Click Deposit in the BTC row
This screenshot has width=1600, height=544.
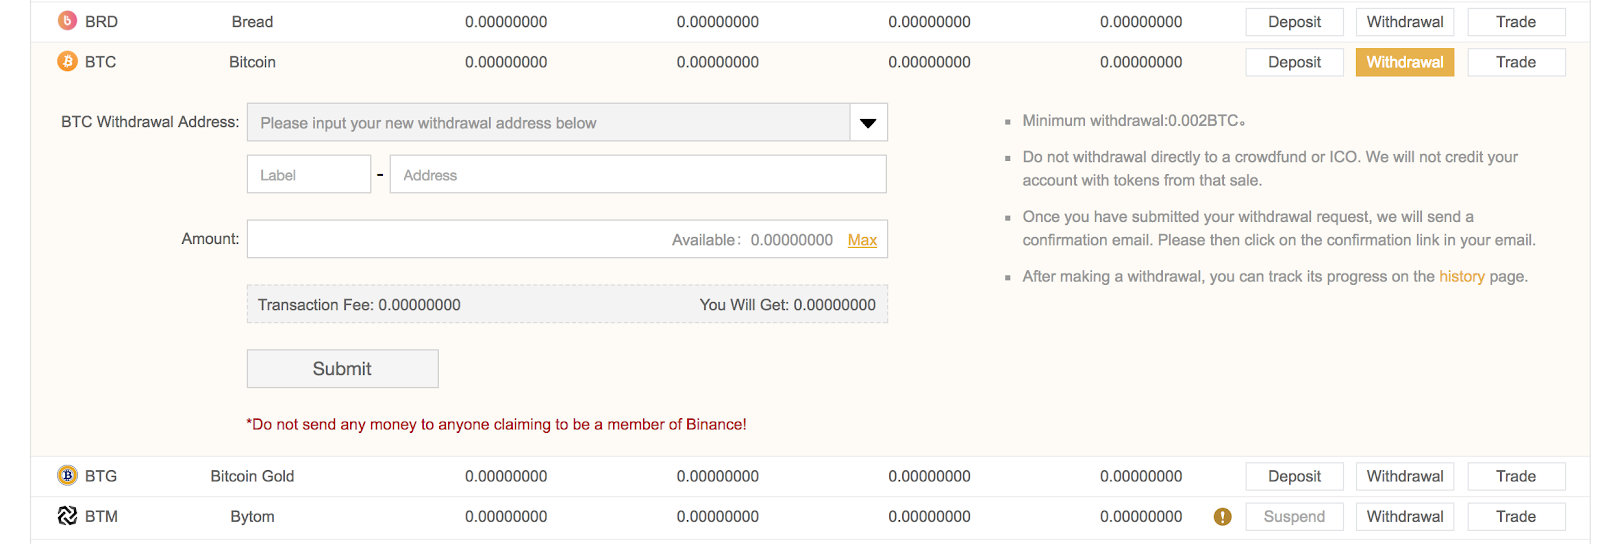(x=1294, y=62)
